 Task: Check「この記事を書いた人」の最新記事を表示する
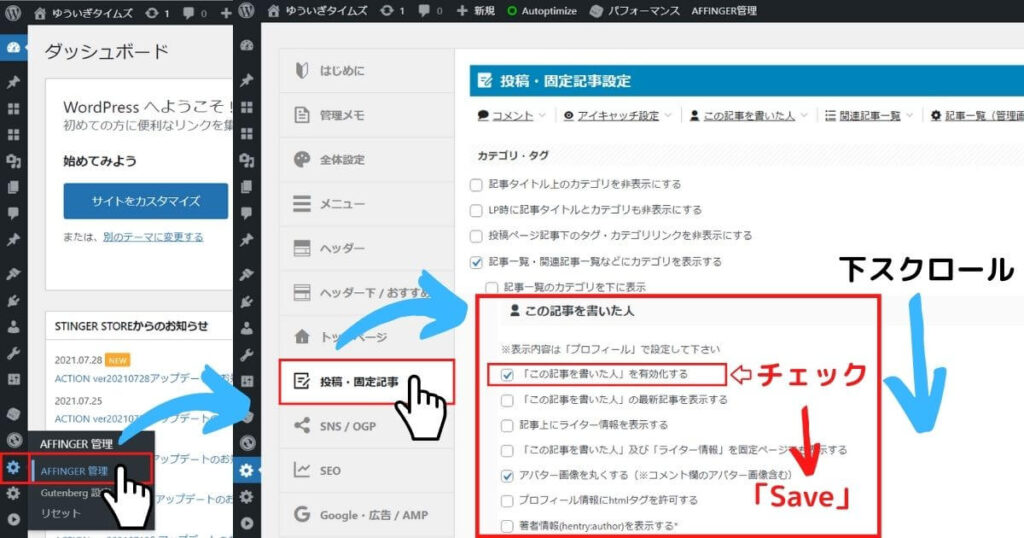point(507,400)
